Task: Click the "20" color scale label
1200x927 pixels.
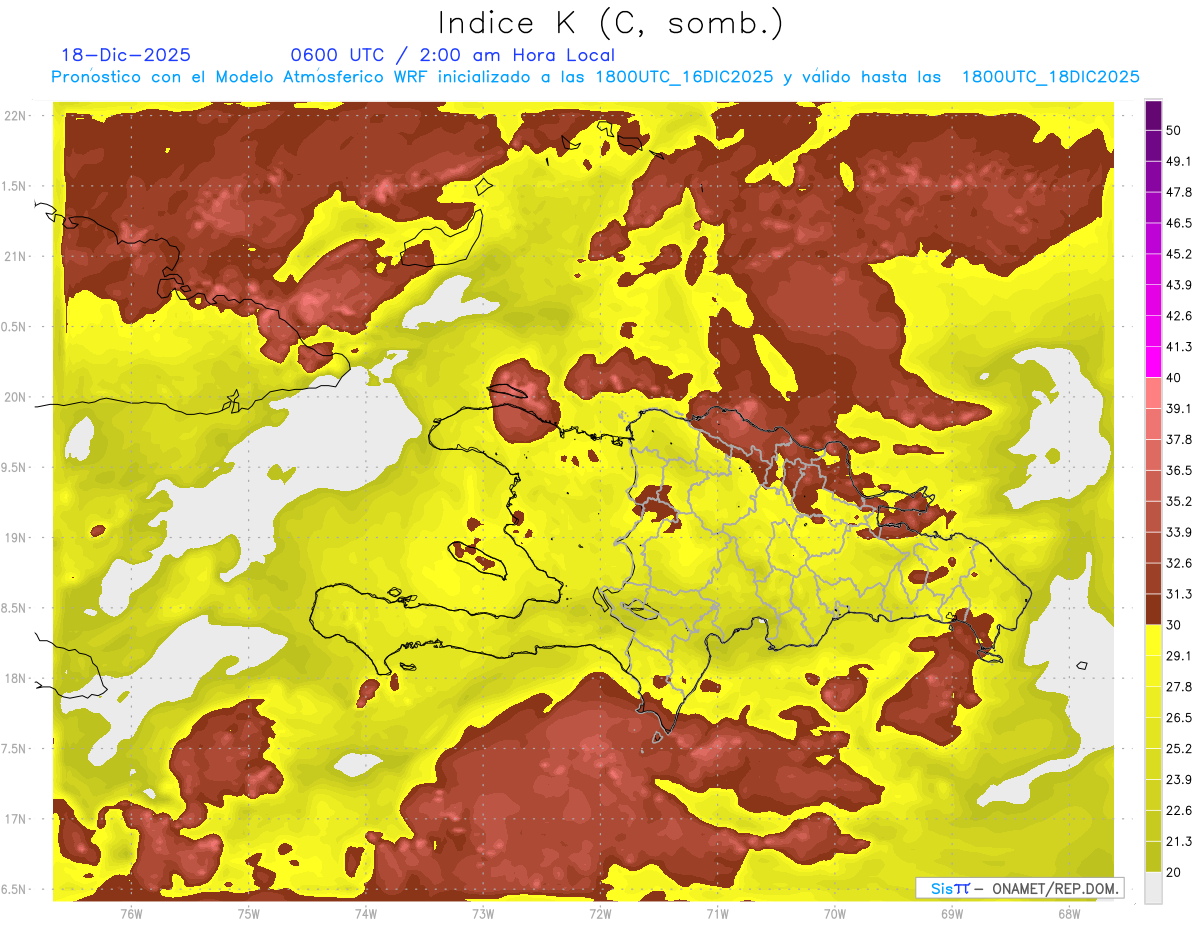Action: click(x=1174, y=872)
